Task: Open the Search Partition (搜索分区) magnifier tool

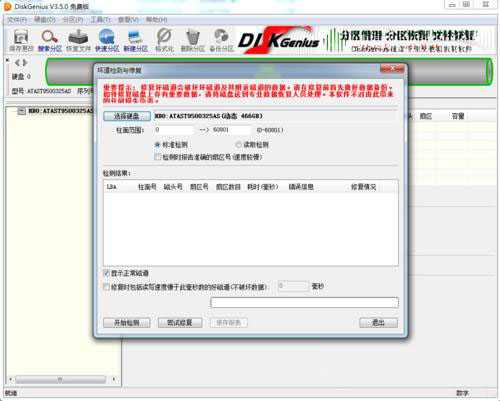Action: click(50, 40)
